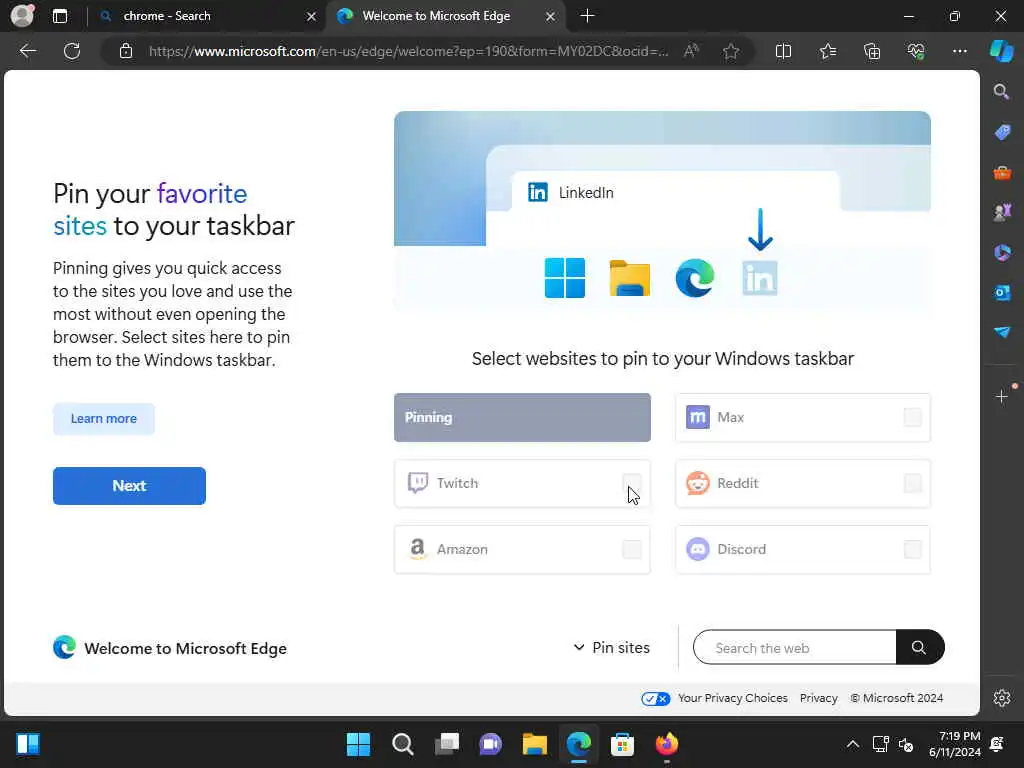Close the Welcome to Microsoft Edge tab
The width and height of the screenshot is (1024, 768).
pos(551,16)
